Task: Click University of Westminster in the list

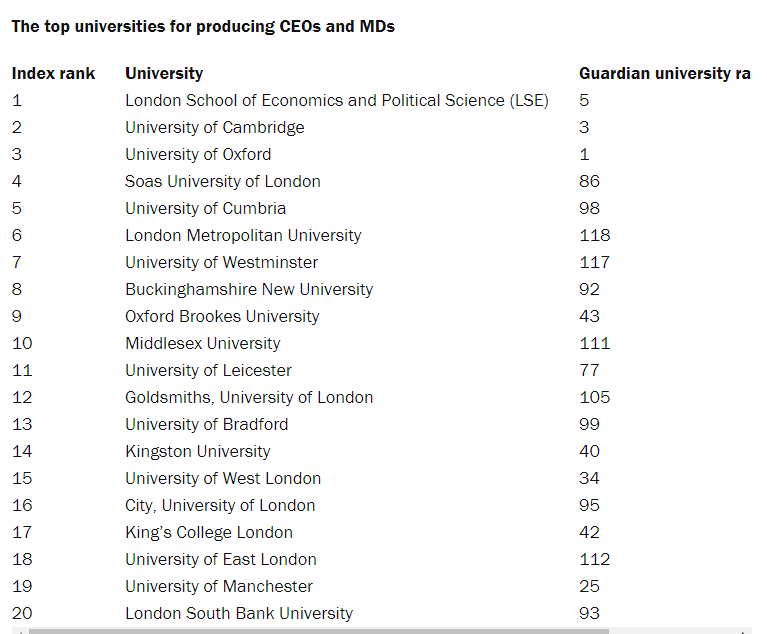Action: 221,262
